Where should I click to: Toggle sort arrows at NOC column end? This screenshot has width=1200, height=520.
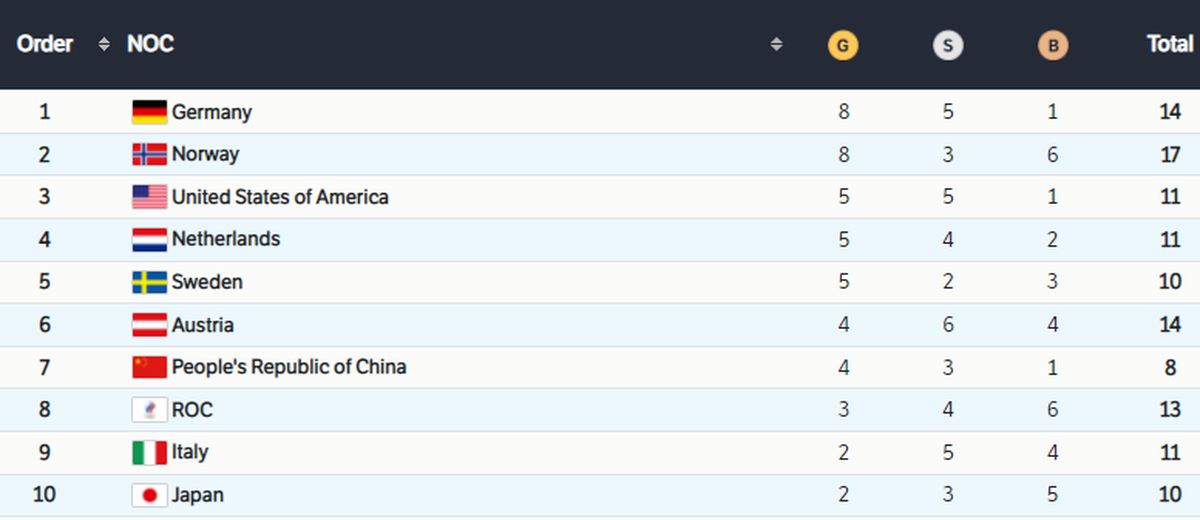tap(776, 45)
